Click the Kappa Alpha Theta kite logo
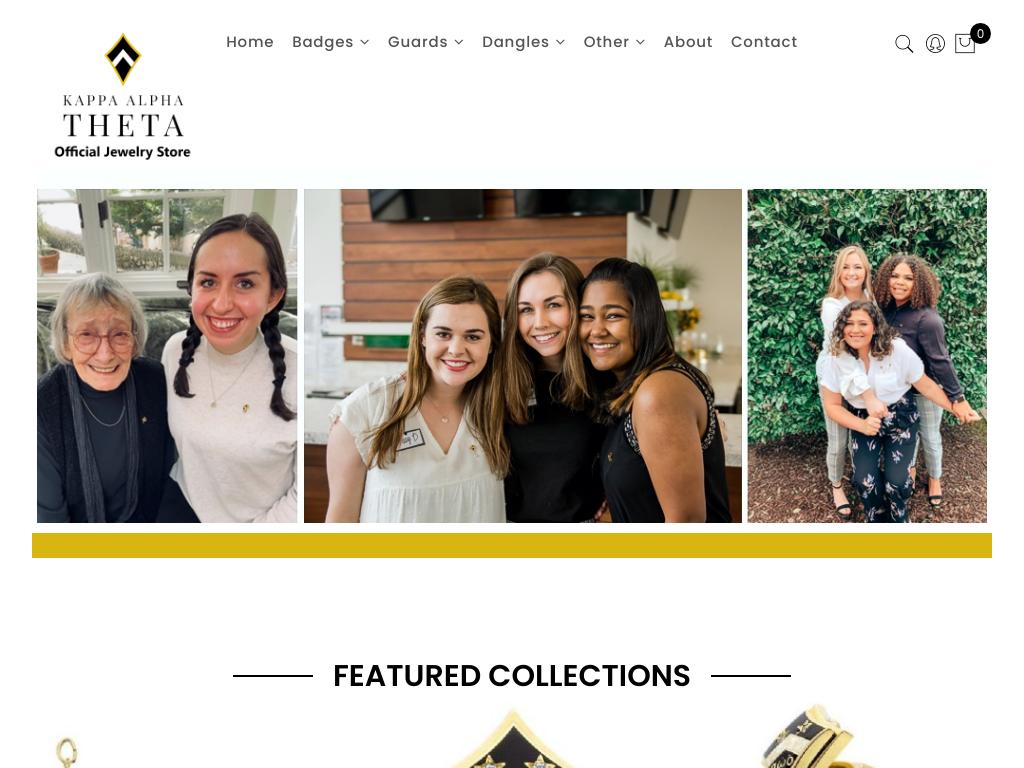Image resolution: width=1024 pixels, height=768 pixels. (x=123, y=59)
